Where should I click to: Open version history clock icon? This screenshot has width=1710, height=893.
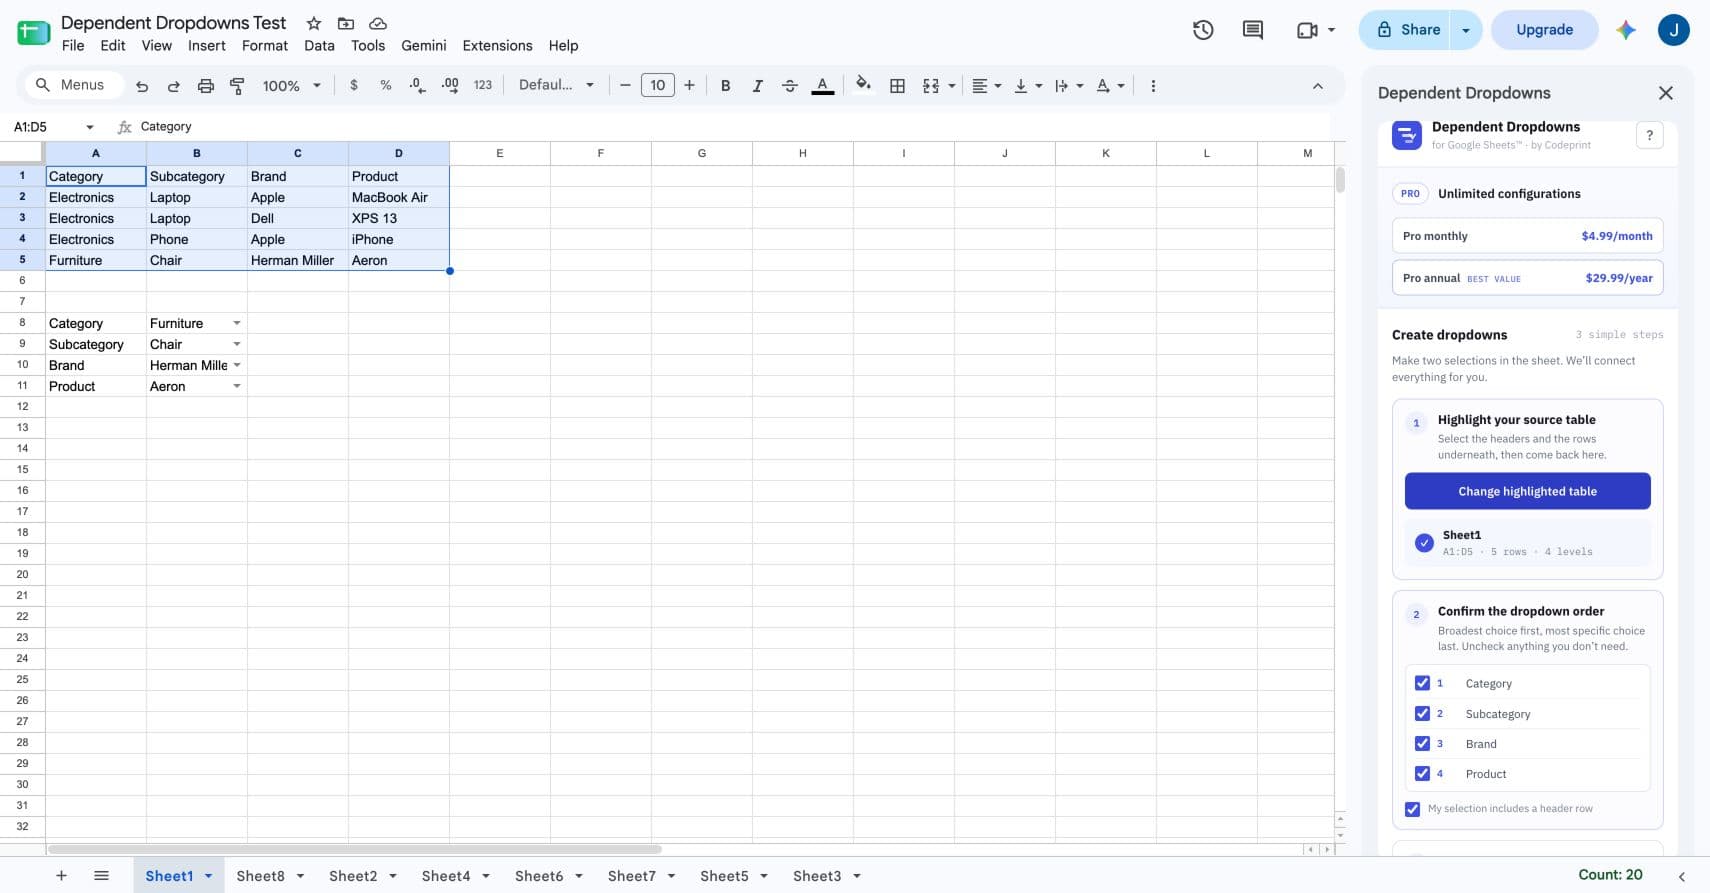coord(1203,30)
